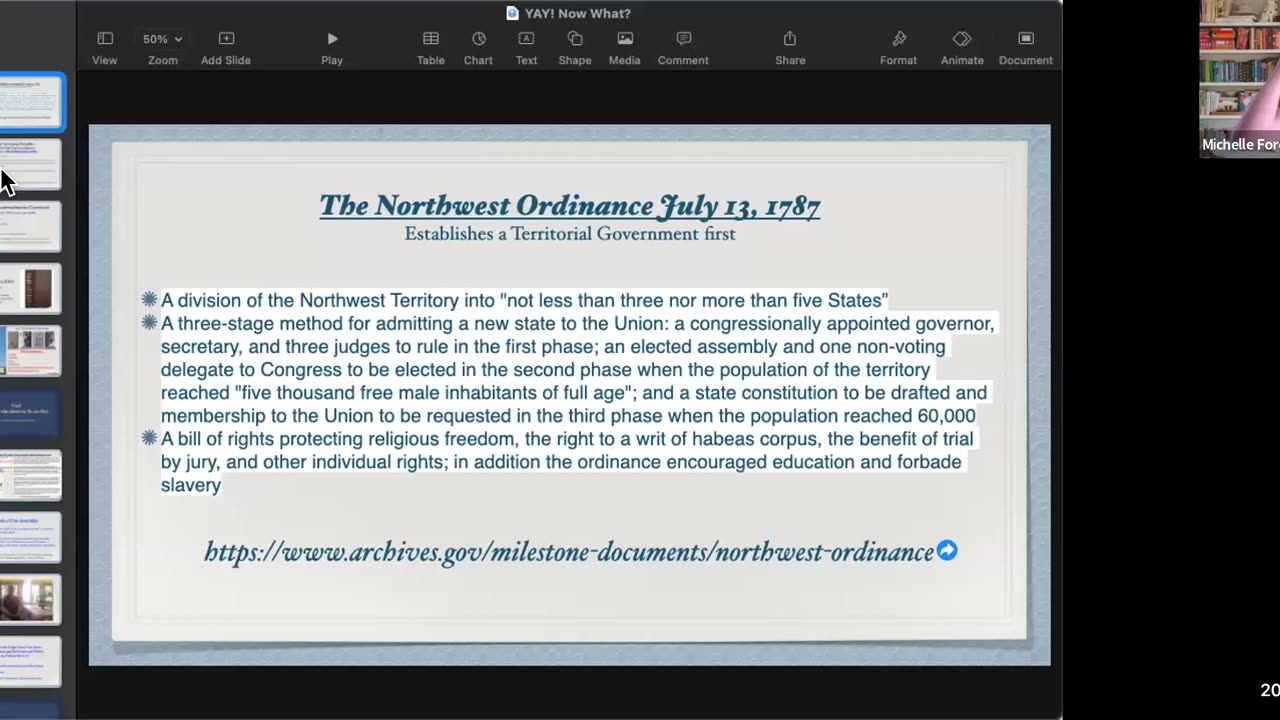Open the Shape picker
The height and width of the screenshot is (720, 1280).
point(575,47)
